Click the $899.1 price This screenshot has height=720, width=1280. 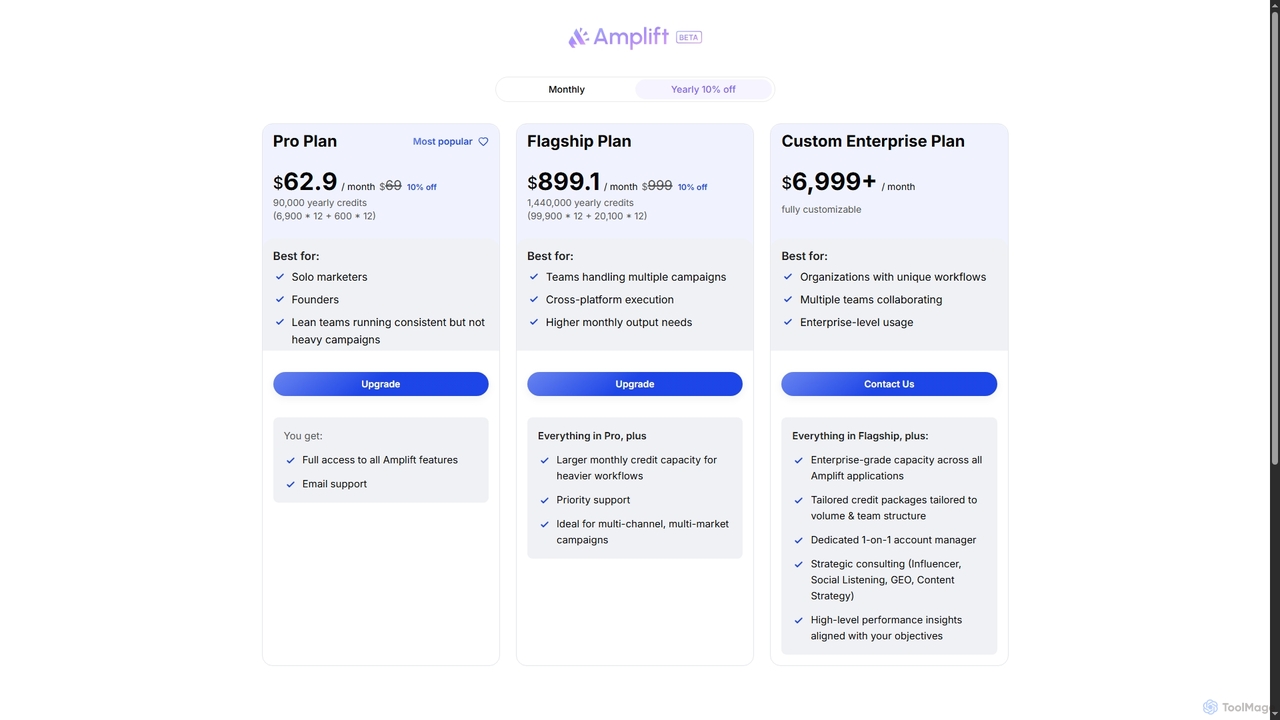564,182
